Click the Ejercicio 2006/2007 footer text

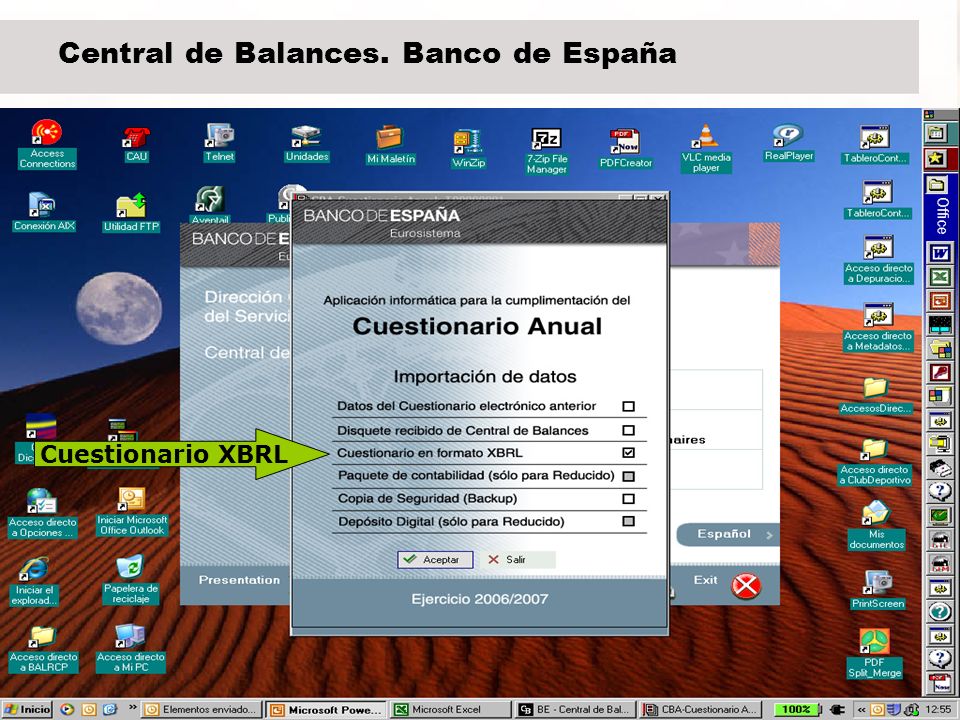pyautogui.click(x=479, y=599)
